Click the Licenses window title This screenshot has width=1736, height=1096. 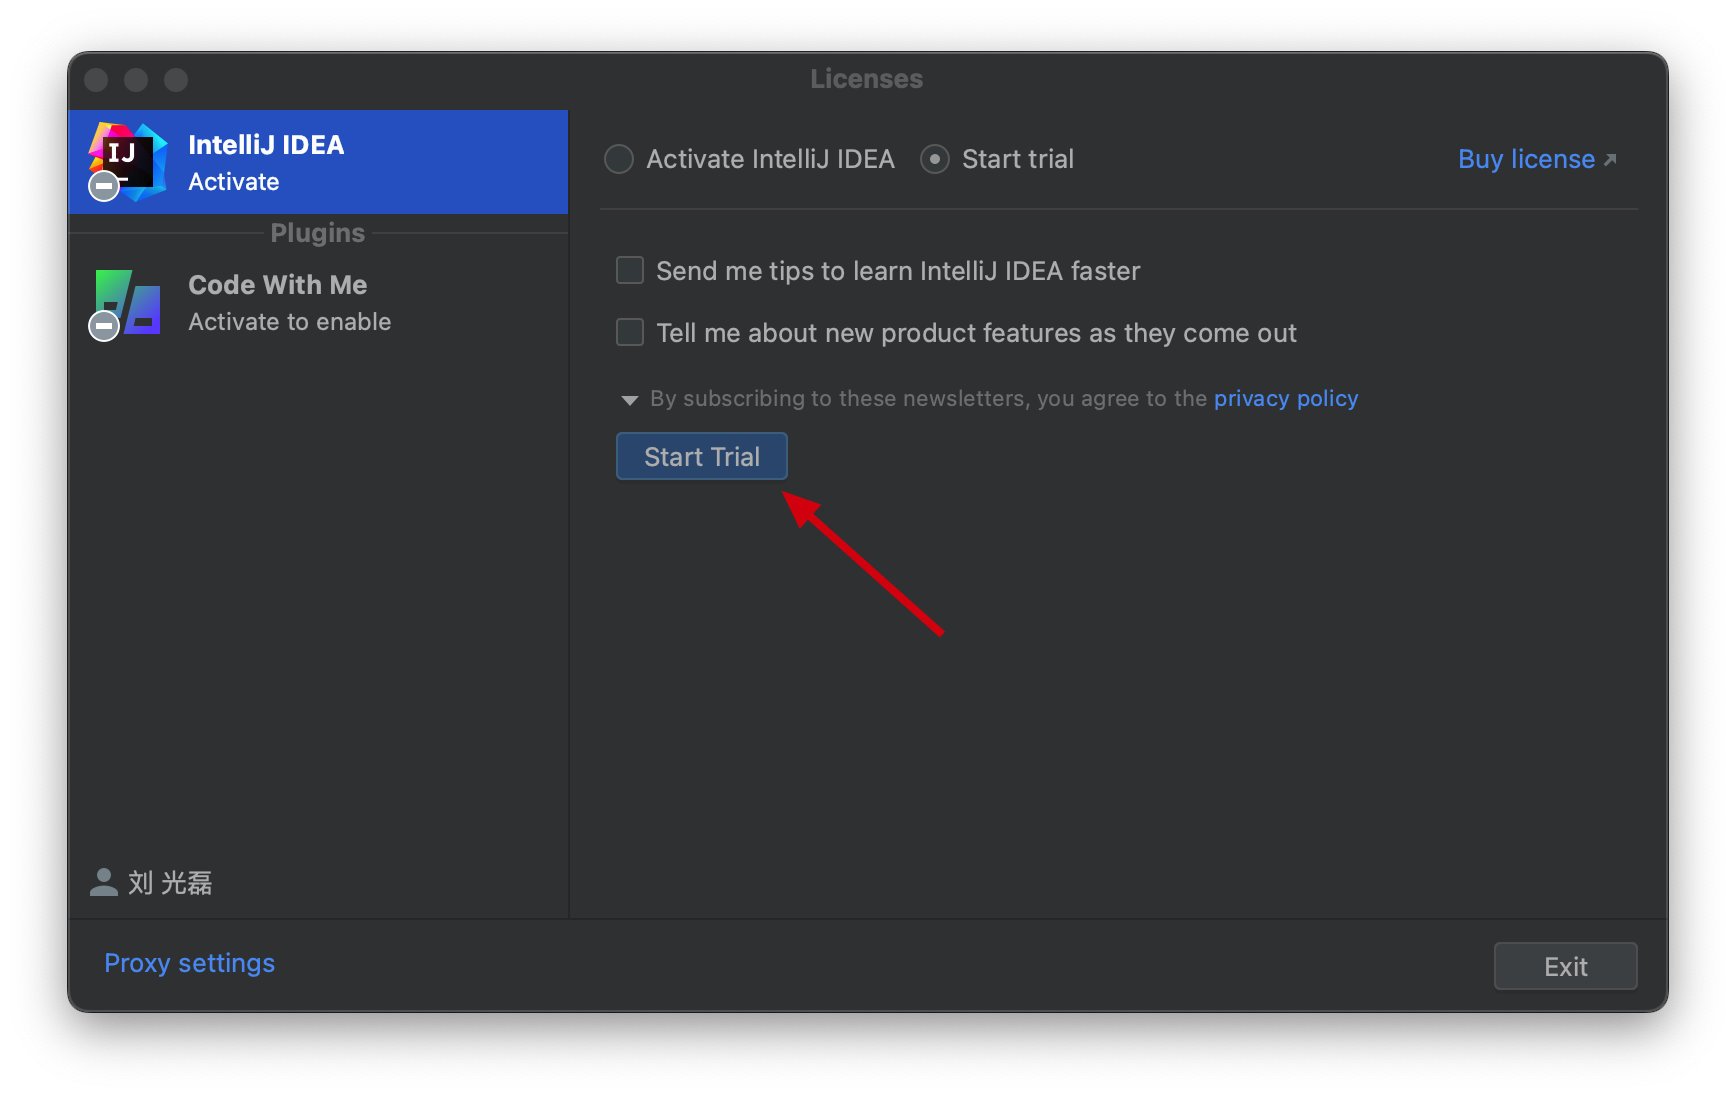point(867,79)
